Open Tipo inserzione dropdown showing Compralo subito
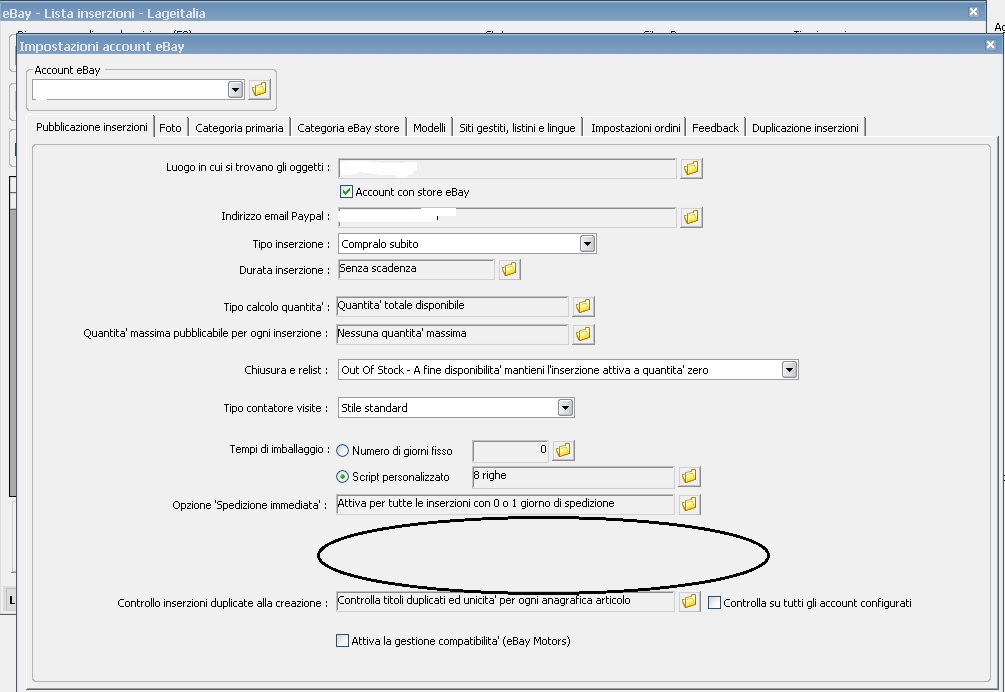Viewport: 1005px width, 692px height. tap(587, 243)
